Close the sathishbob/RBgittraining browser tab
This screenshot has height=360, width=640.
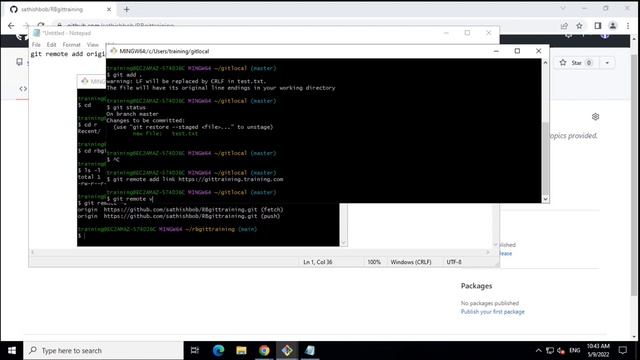pos(109,9)
